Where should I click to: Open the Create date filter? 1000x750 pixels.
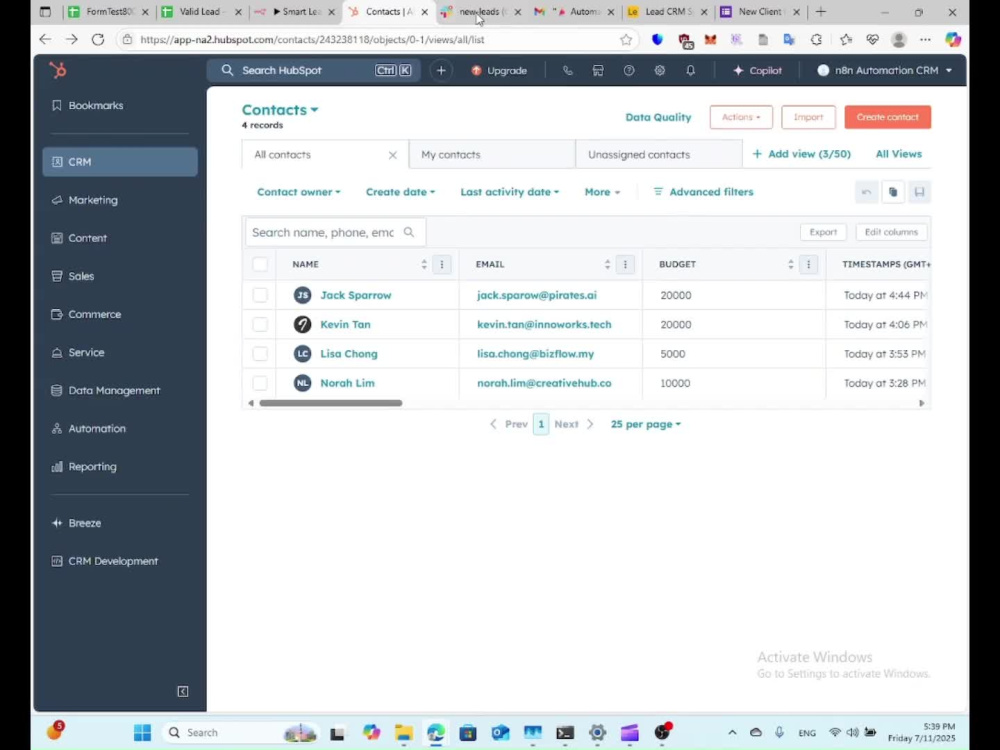(400, 192)
